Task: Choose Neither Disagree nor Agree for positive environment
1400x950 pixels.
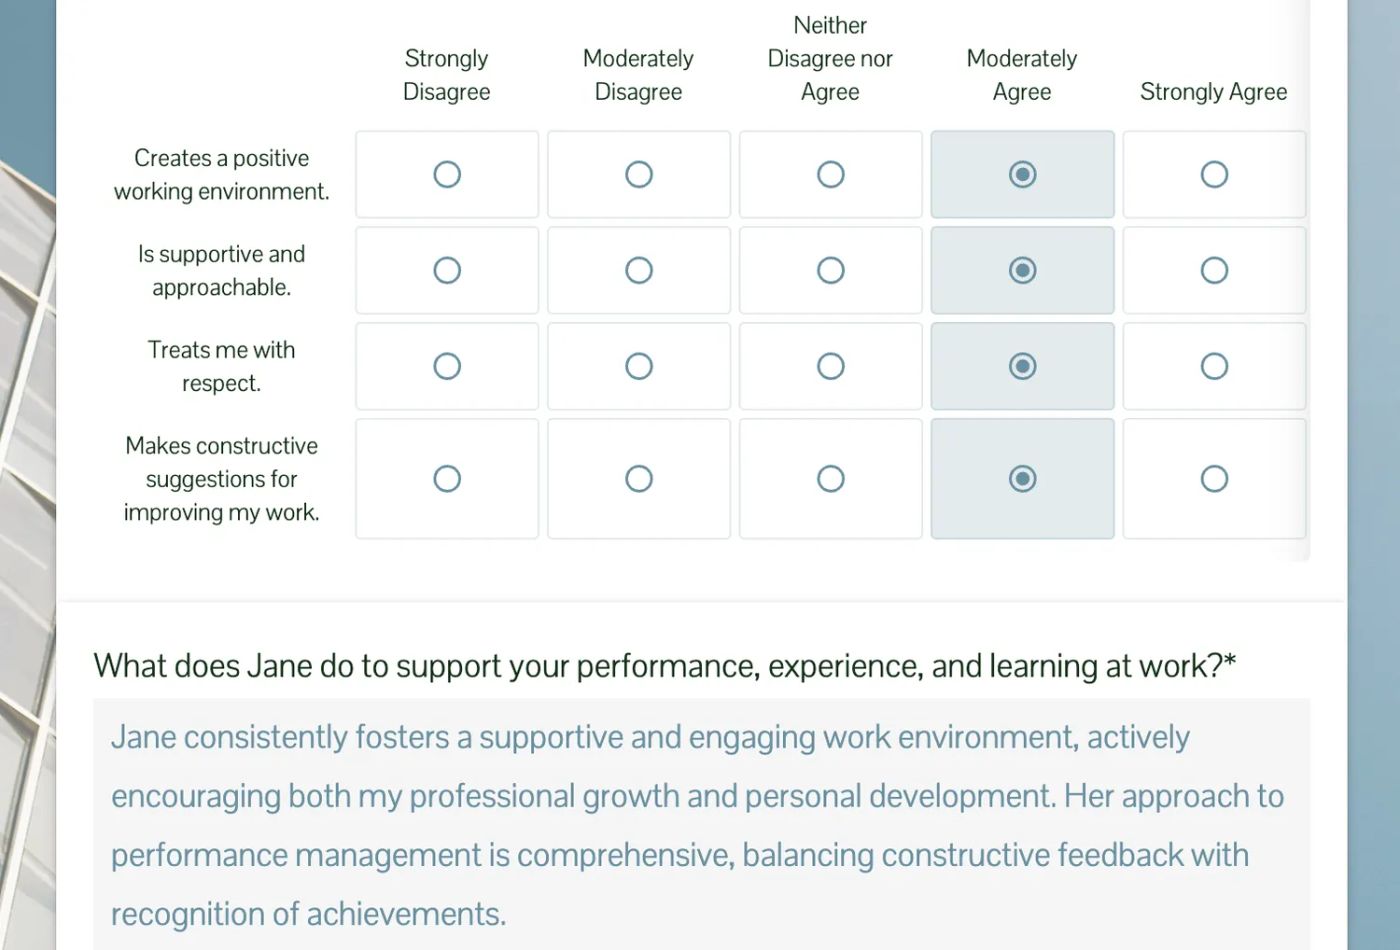Action: pos(831,175)
